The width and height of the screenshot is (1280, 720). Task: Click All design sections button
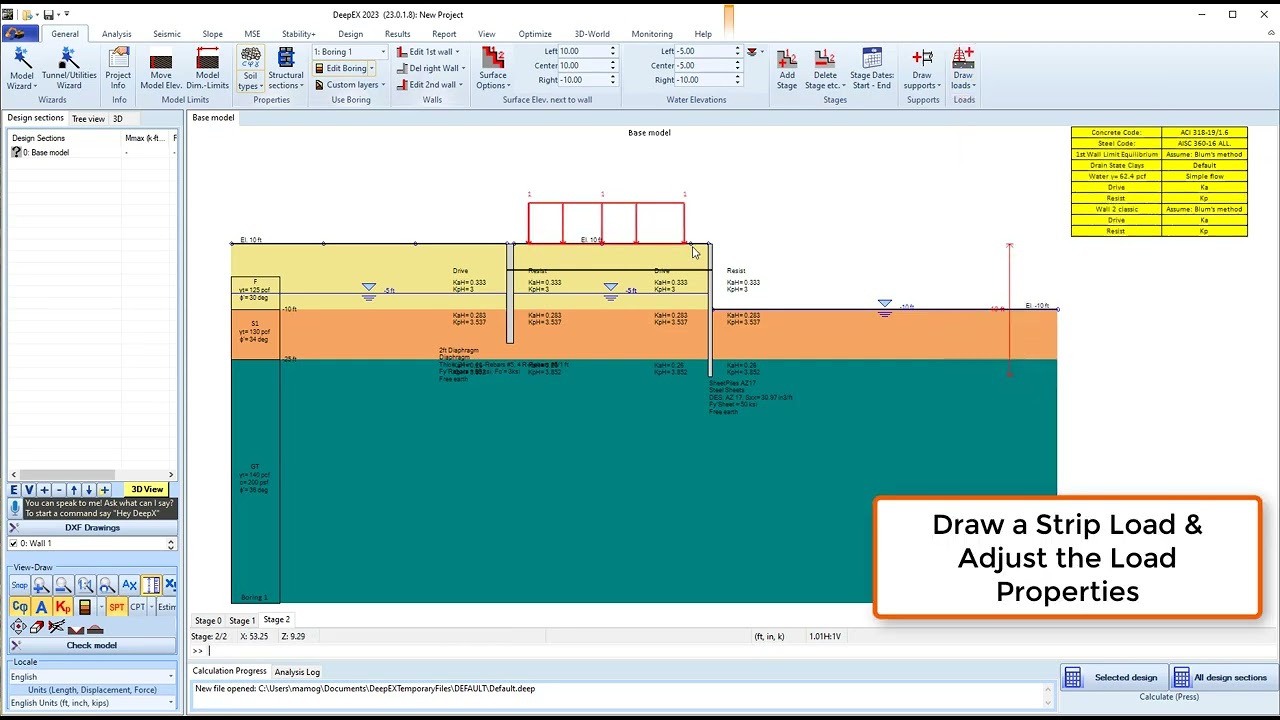pyautogui.click(x=1221, y=678)
